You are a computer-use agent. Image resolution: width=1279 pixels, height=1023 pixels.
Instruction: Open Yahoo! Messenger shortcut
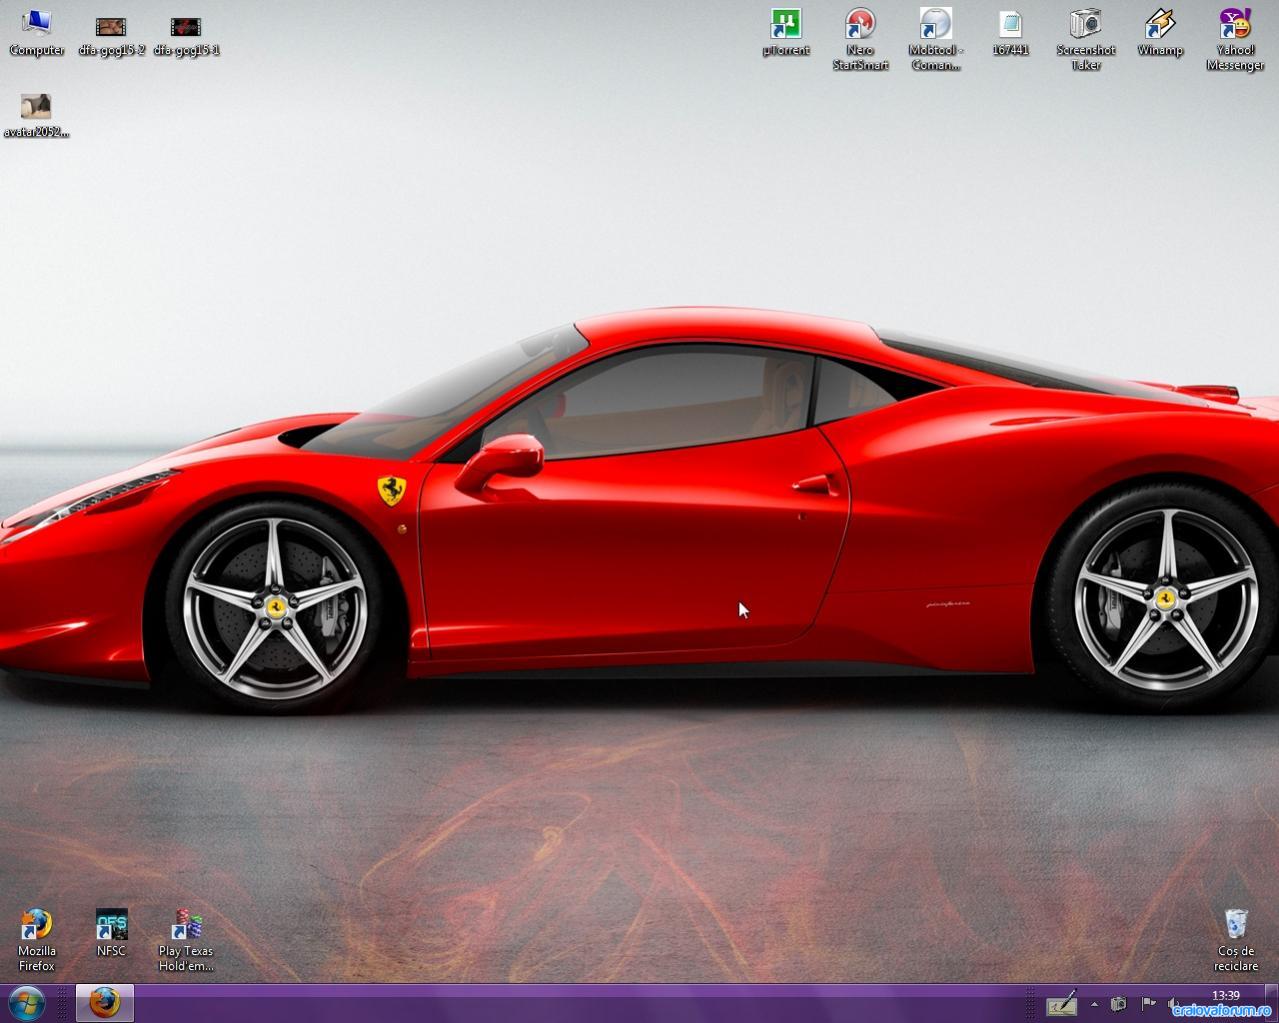(1235, 39)
